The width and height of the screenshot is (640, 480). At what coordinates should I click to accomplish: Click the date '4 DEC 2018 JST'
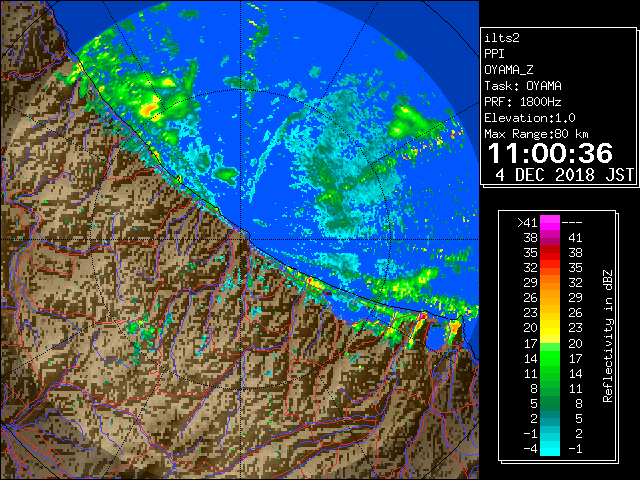(x=564, y=175)
